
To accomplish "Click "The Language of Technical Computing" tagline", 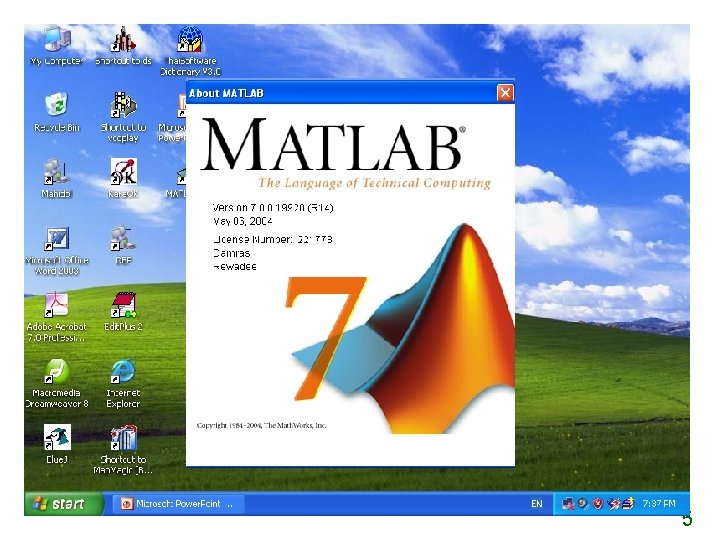I will 375,183.
